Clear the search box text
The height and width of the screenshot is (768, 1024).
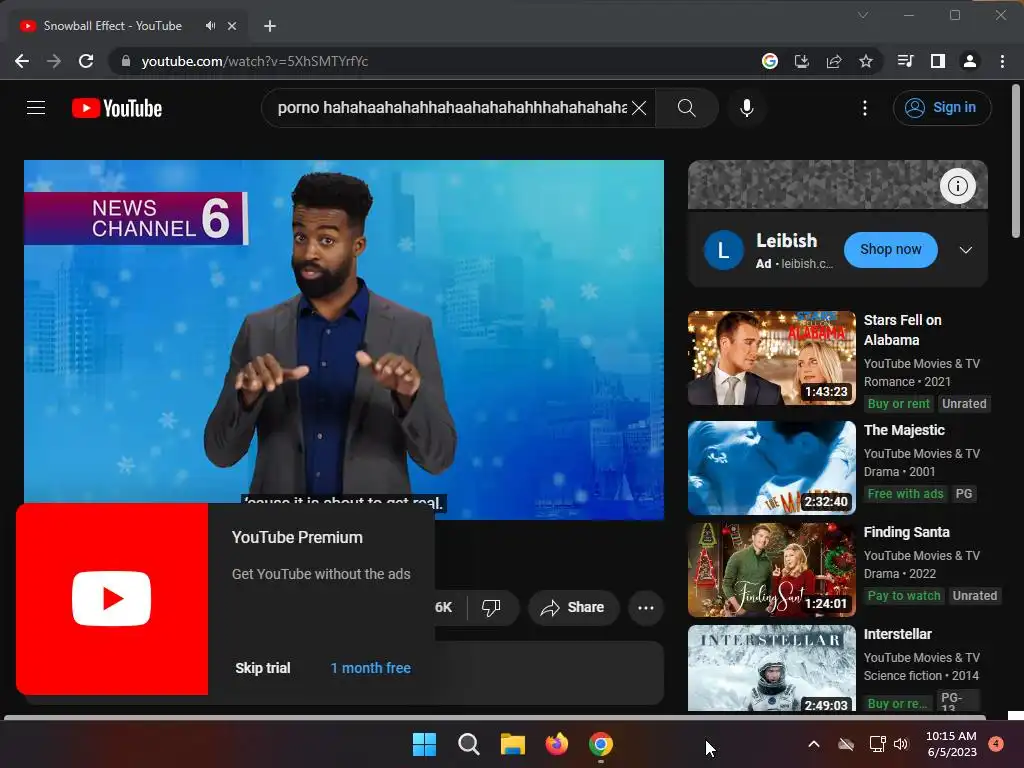pyautogui.click(x=639, y=108)
